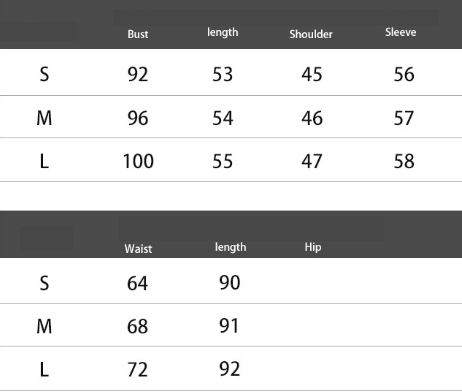Click size M row in top table
The width and height of the screenshot is (462, 392).
231,117
